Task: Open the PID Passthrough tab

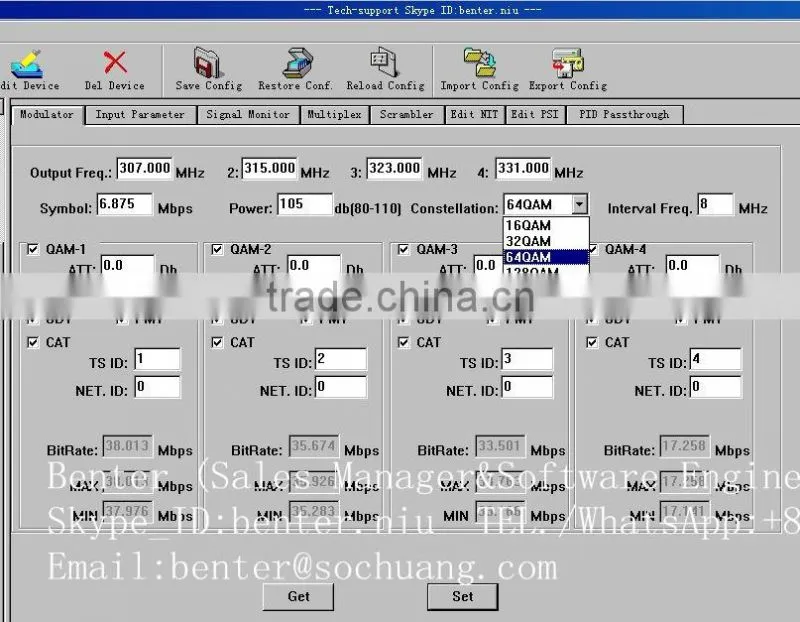Action: [624, 114]
